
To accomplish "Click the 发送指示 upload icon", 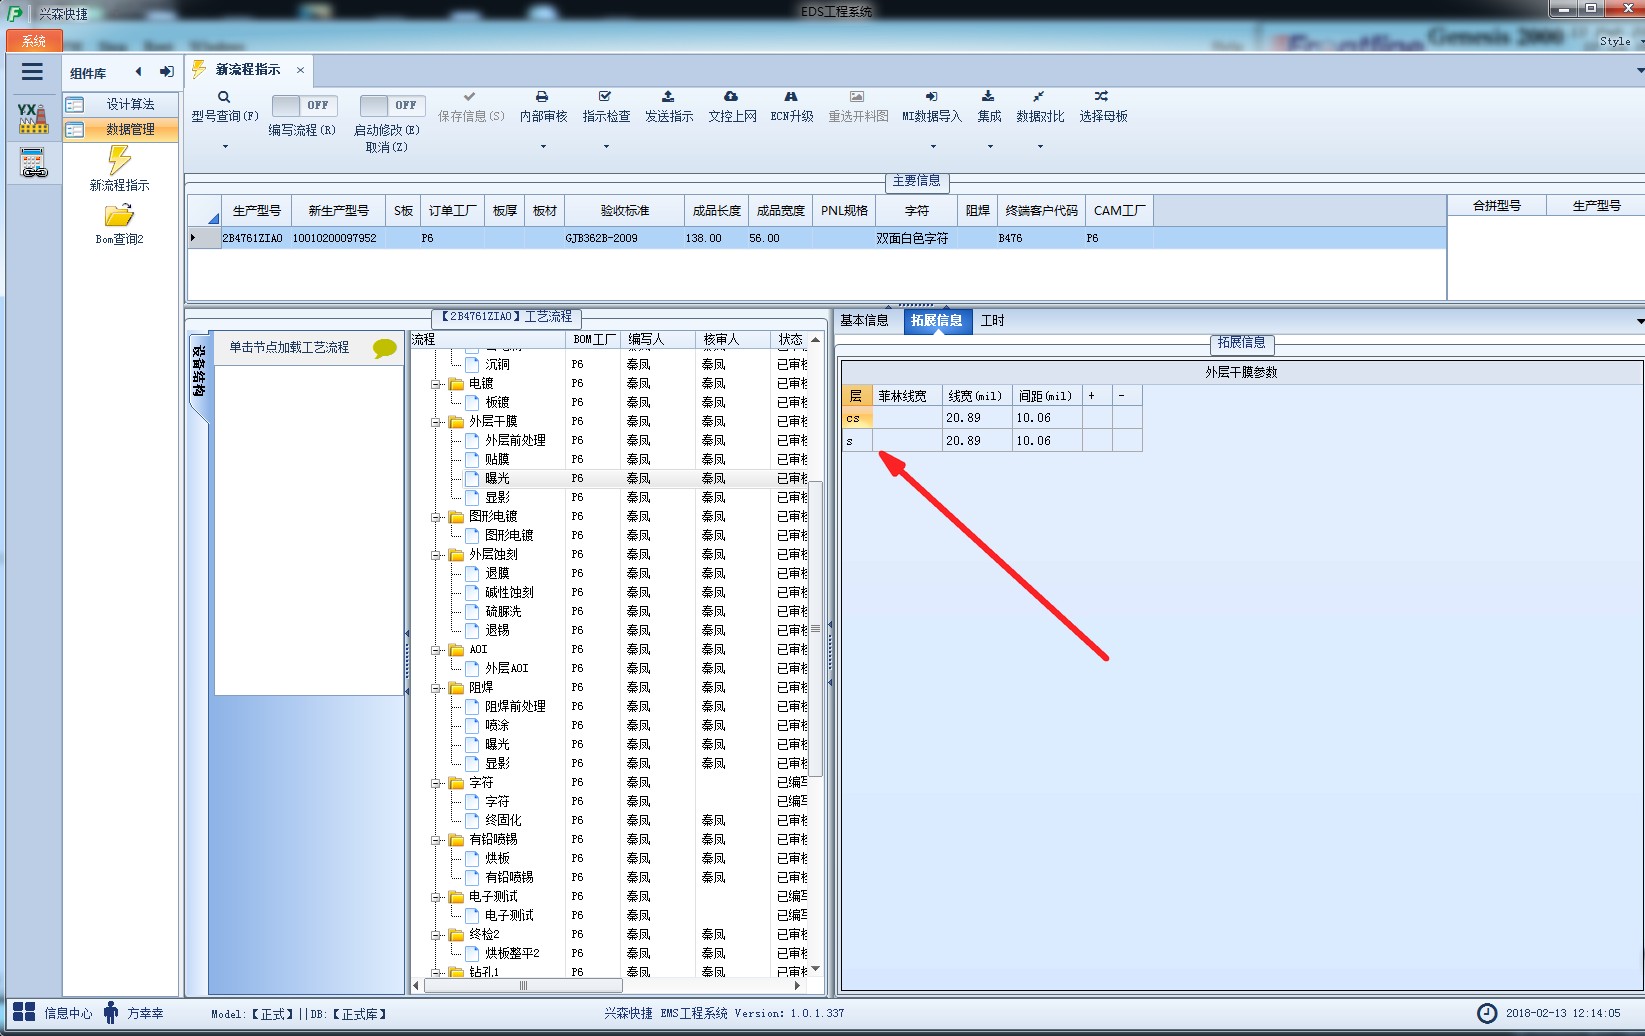I will 668,97.
